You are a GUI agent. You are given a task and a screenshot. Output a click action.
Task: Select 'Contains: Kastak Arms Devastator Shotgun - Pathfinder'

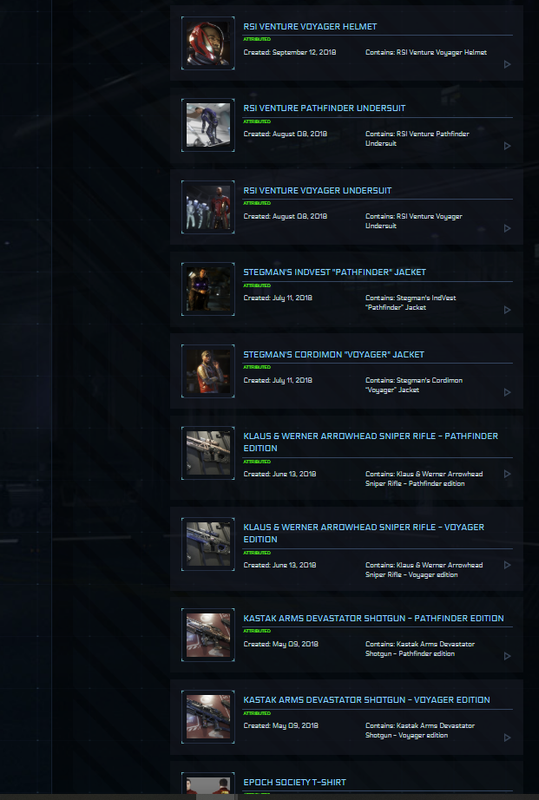[x=420, y=649]
